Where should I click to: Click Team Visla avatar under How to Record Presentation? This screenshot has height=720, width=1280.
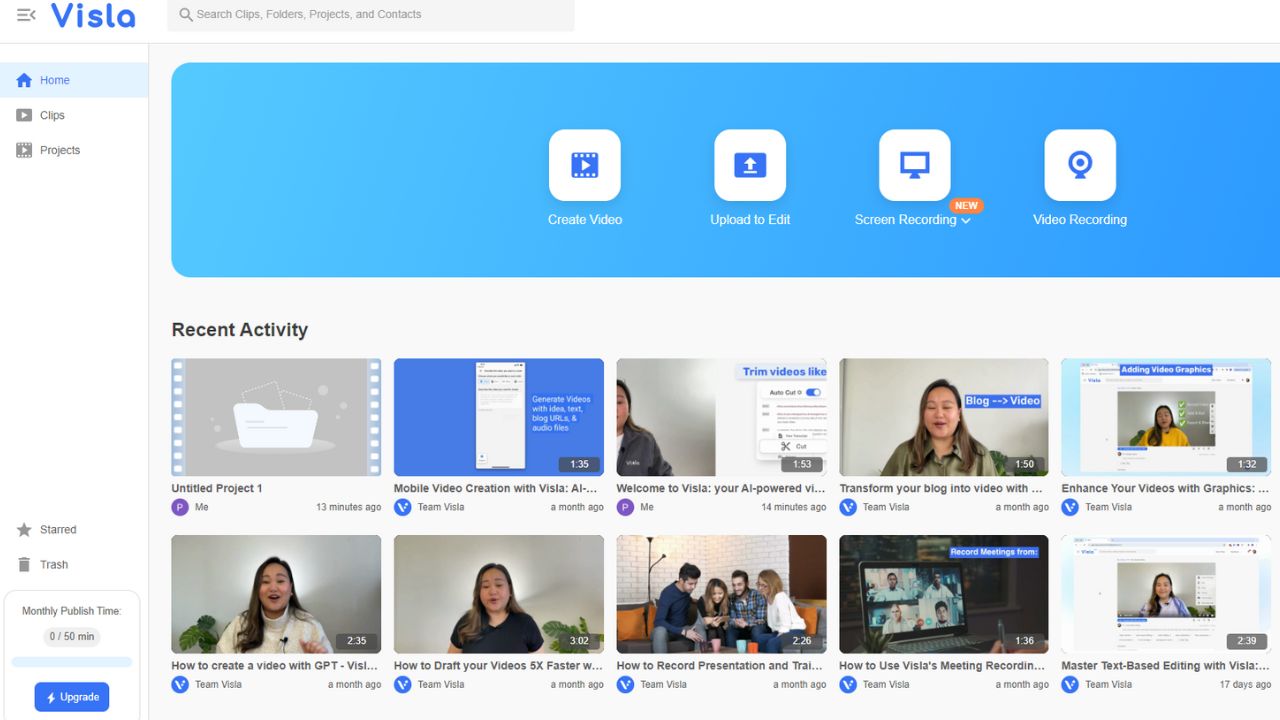(x=625, y=684)
